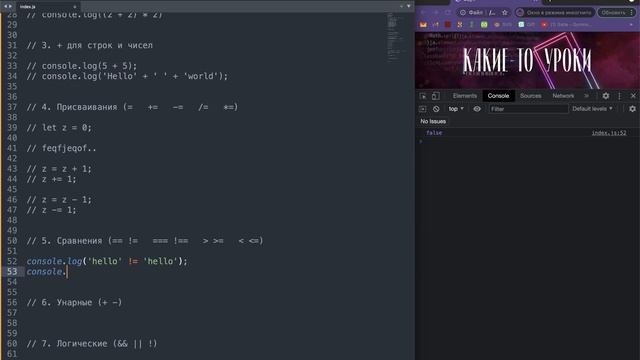Open the DevTools three-dot customize menu

click(620, 96)
